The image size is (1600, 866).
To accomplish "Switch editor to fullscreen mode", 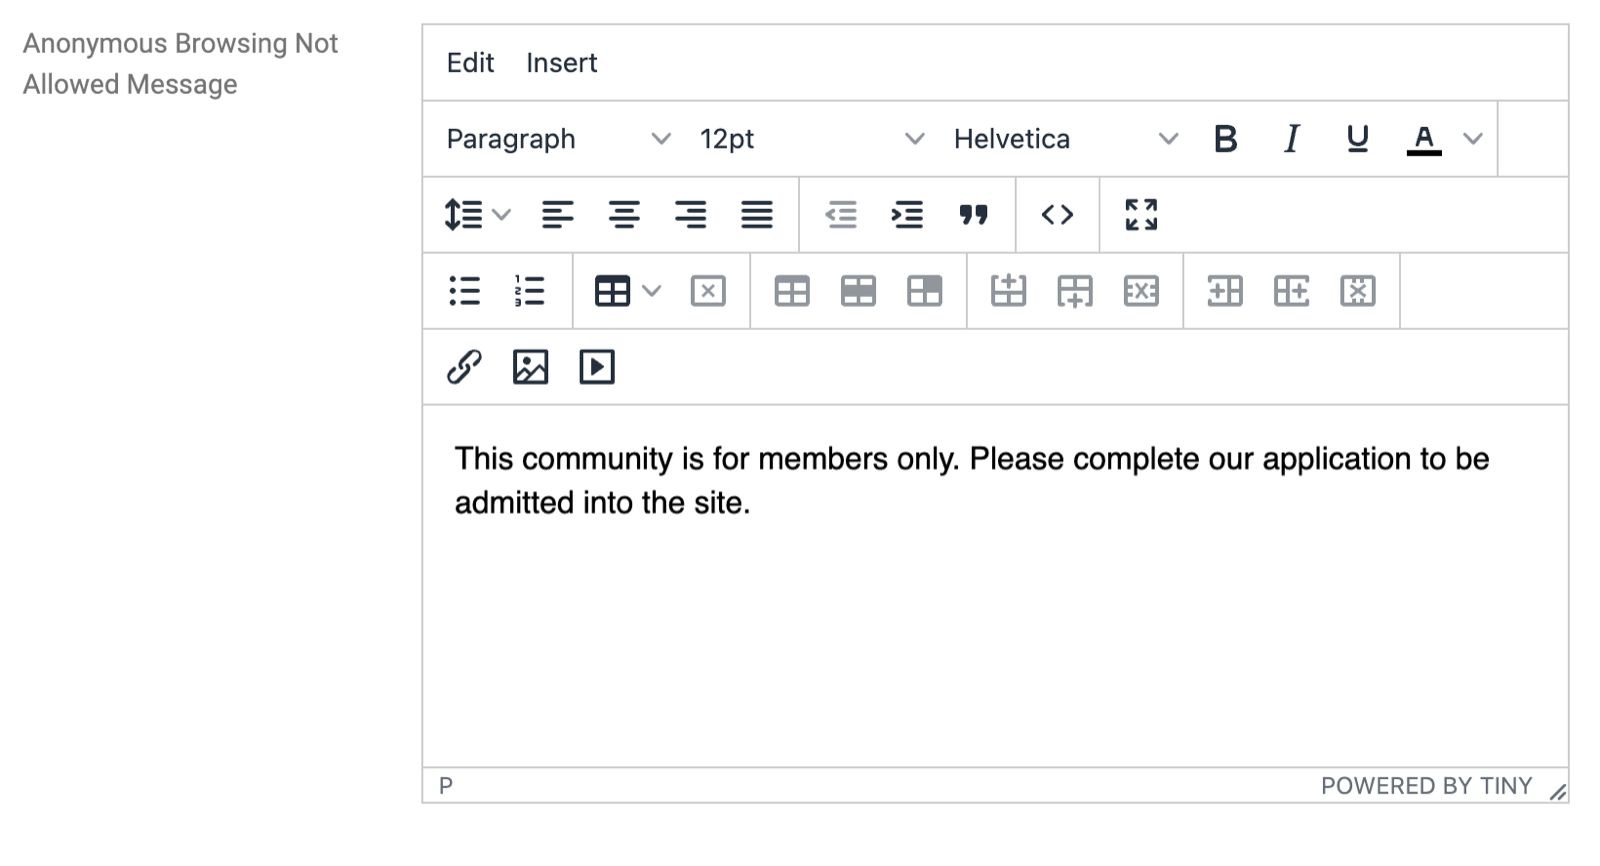I will point(1141,215).
